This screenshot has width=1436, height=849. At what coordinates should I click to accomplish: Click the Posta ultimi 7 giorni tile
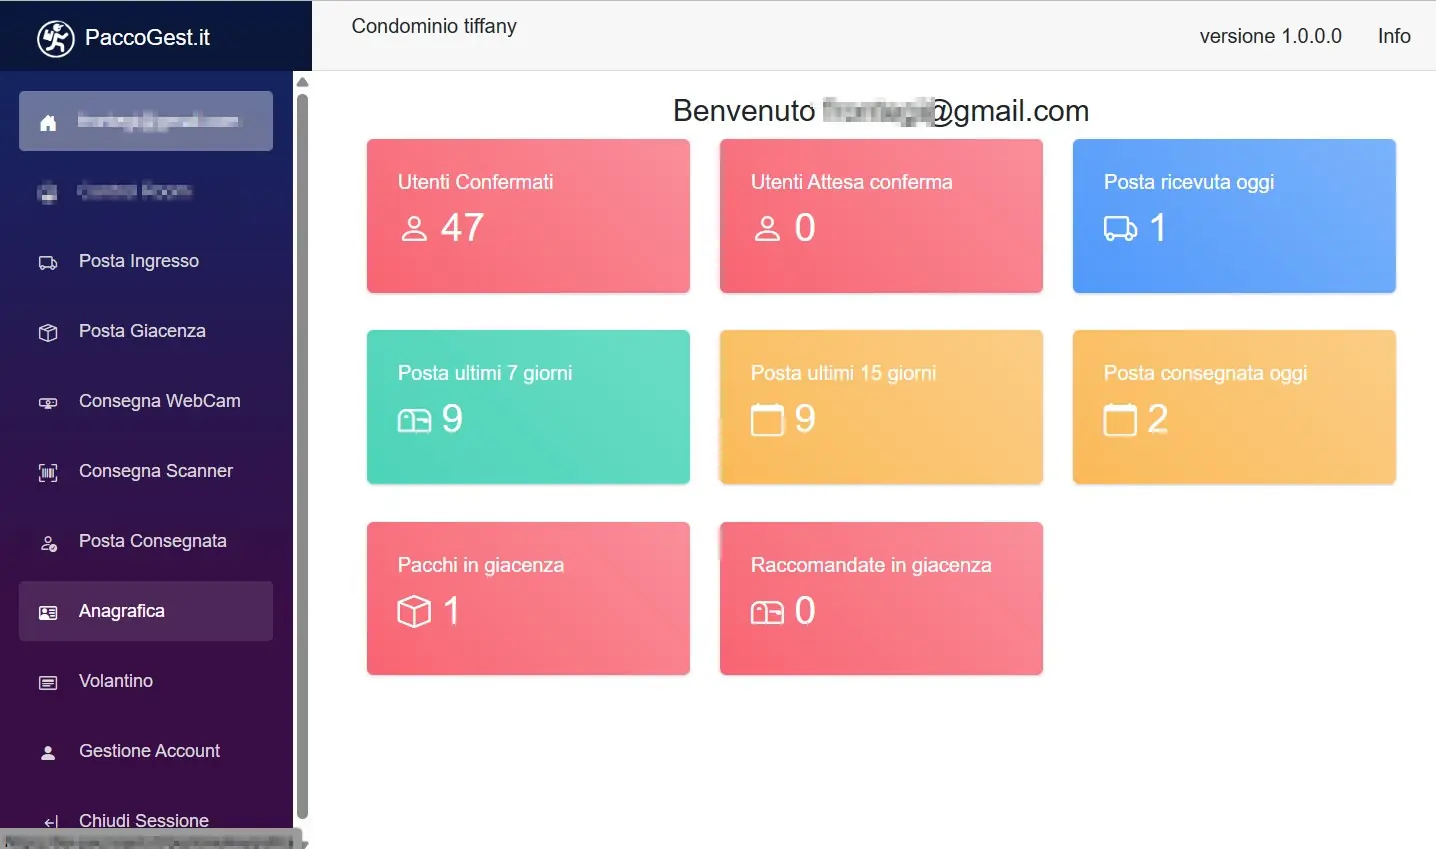[528, 407]
